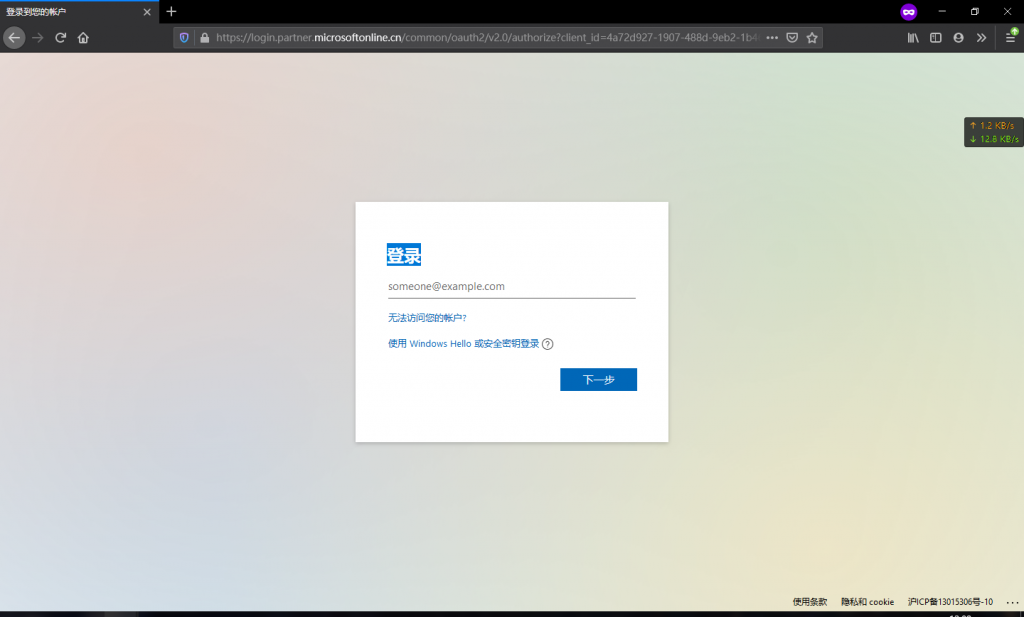Bookmark this page with the star
The width and height of the screenshot is (1024, 617).
click(812, 38)
